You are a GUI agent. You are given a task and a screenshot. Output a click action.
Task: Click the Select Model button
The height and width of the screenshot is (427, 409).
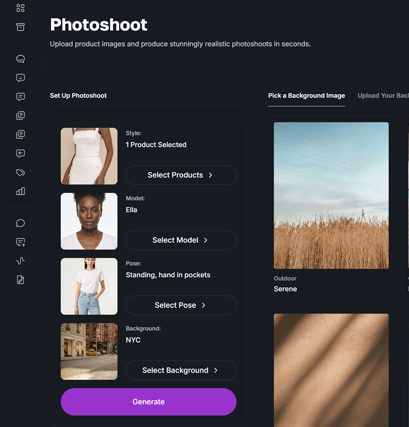tap(181, 240)
